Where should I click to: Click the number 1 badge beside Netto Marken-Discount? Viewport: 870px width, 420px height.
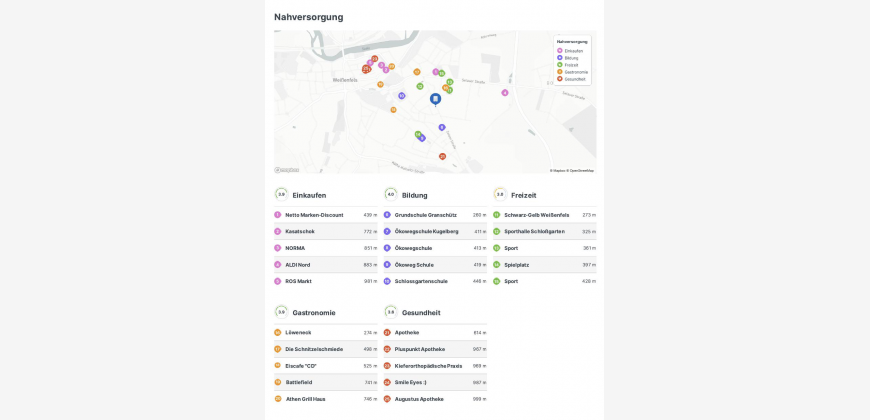coord(278,215)
